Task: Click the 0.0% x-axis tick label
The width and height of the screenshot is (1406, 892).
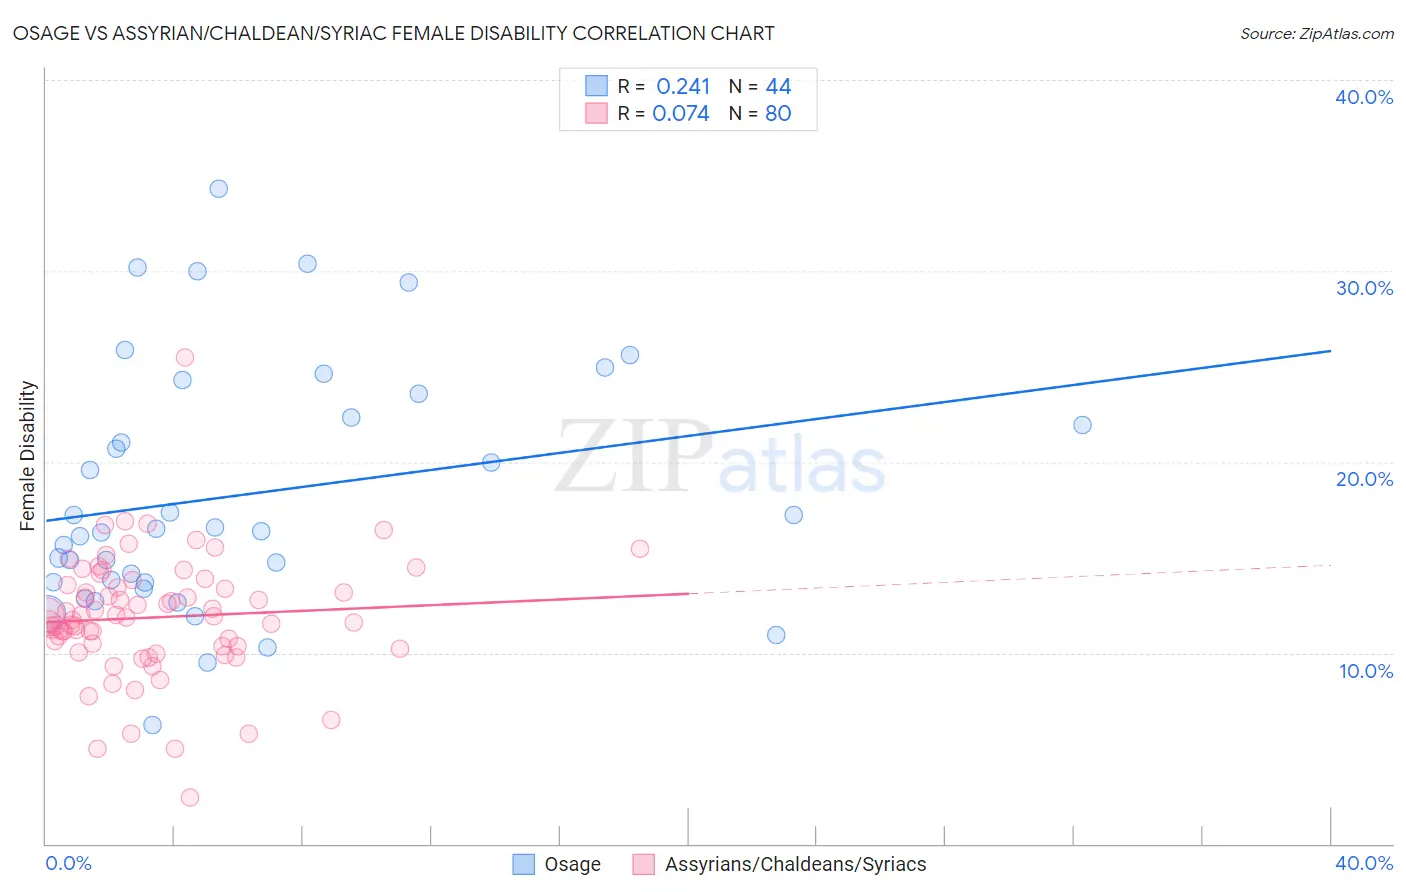Action: click(x=68, y=863)
